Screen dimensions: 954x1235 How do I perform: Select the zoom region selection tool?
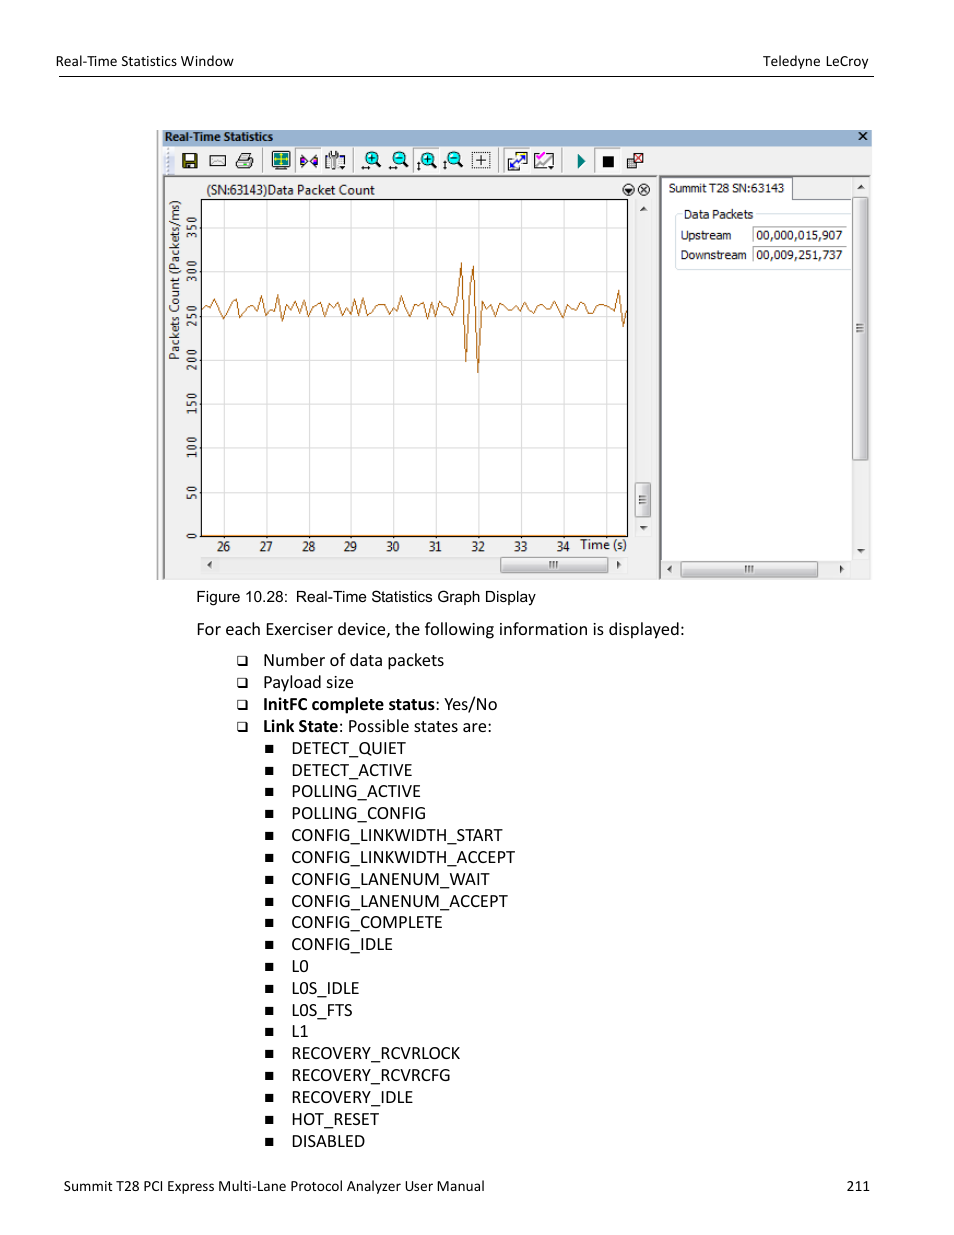click(x=480, y=160)
